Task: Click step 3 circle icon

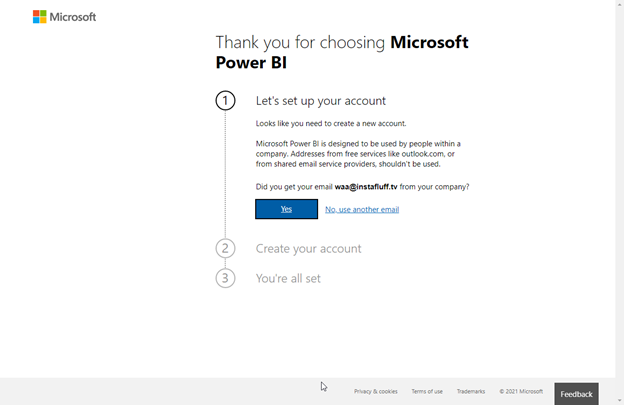Action: pos(225,278)
